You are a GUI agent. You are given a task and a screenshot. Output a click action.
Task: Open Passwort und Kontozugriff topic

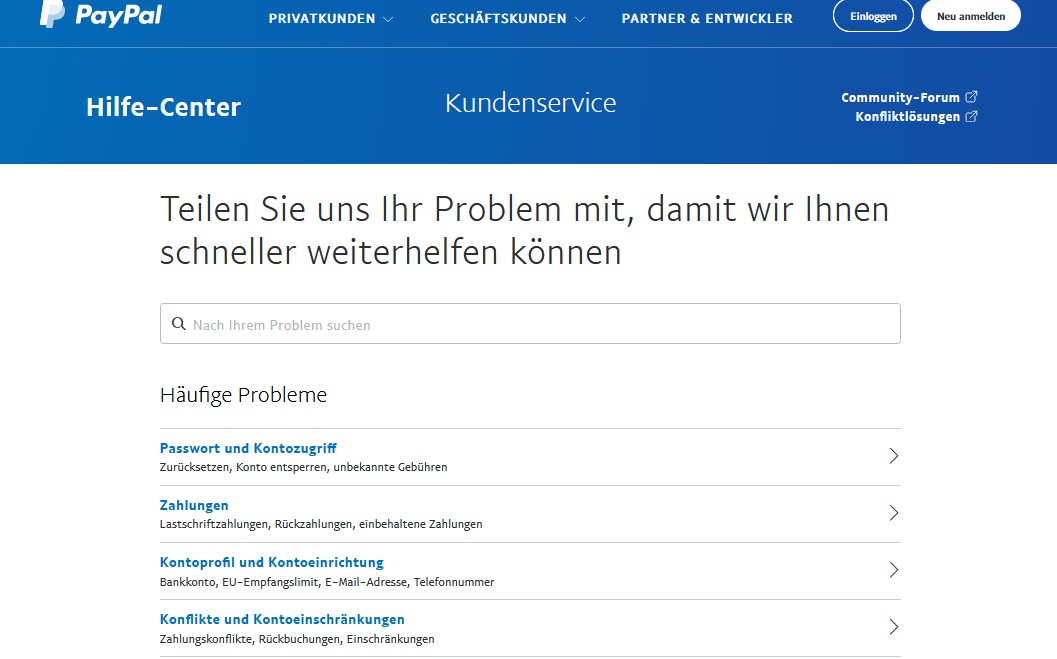point(248,448)
